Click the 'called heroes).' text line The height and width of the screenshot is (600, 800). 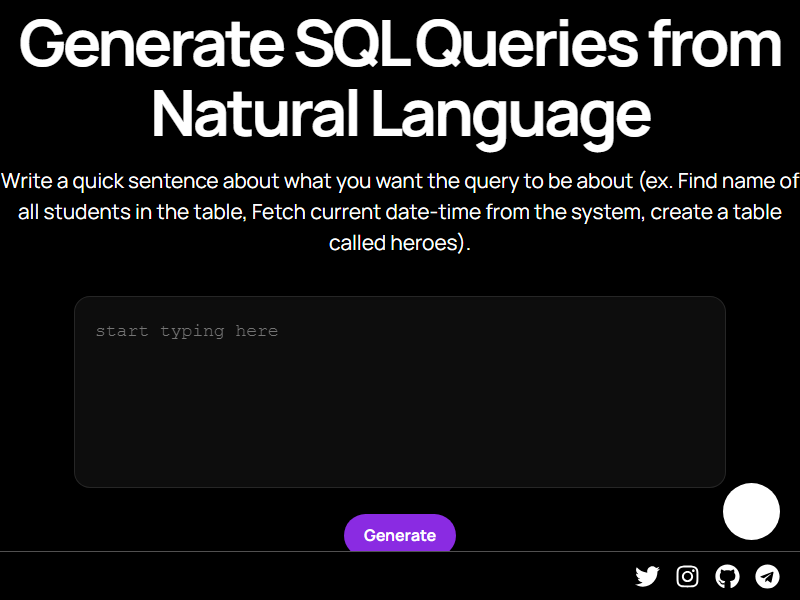[399, 243]
